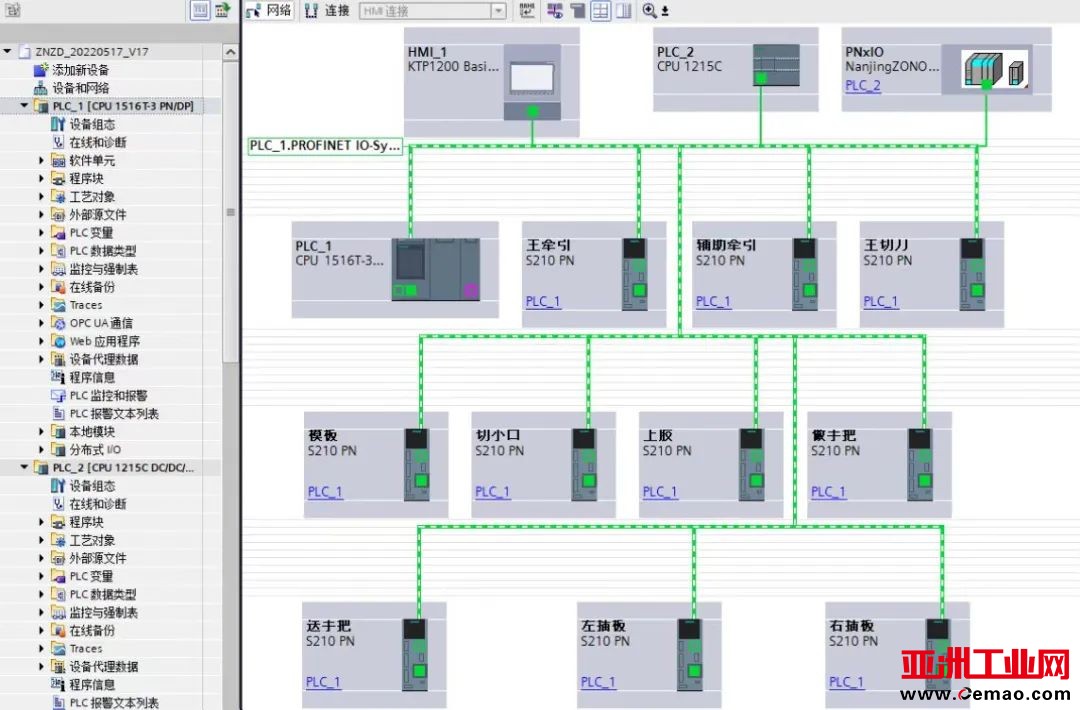Open 设备和网络 in the project tree
The width and height of the screenshot is (1080, 710).
[81, 88]
